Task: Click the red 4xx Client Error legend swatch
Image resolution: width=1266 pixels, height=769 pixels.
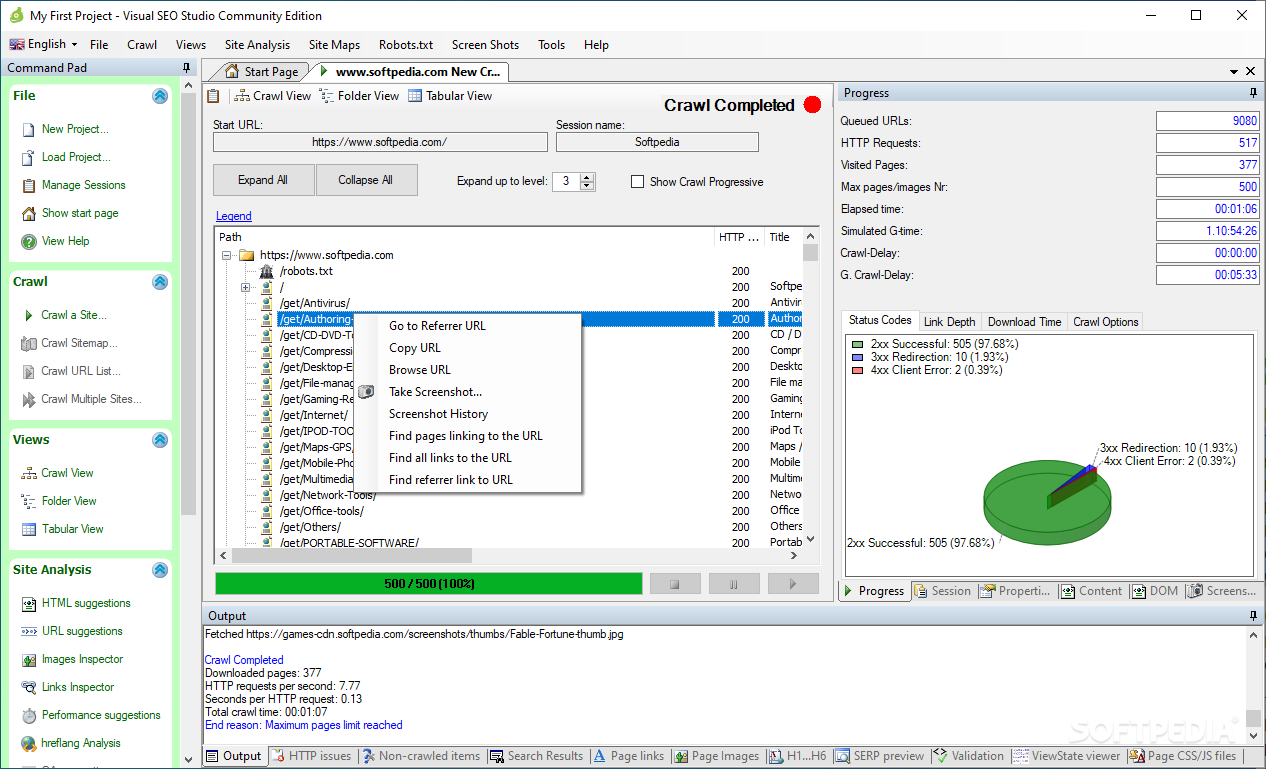Action: click(x=858, y=370)
